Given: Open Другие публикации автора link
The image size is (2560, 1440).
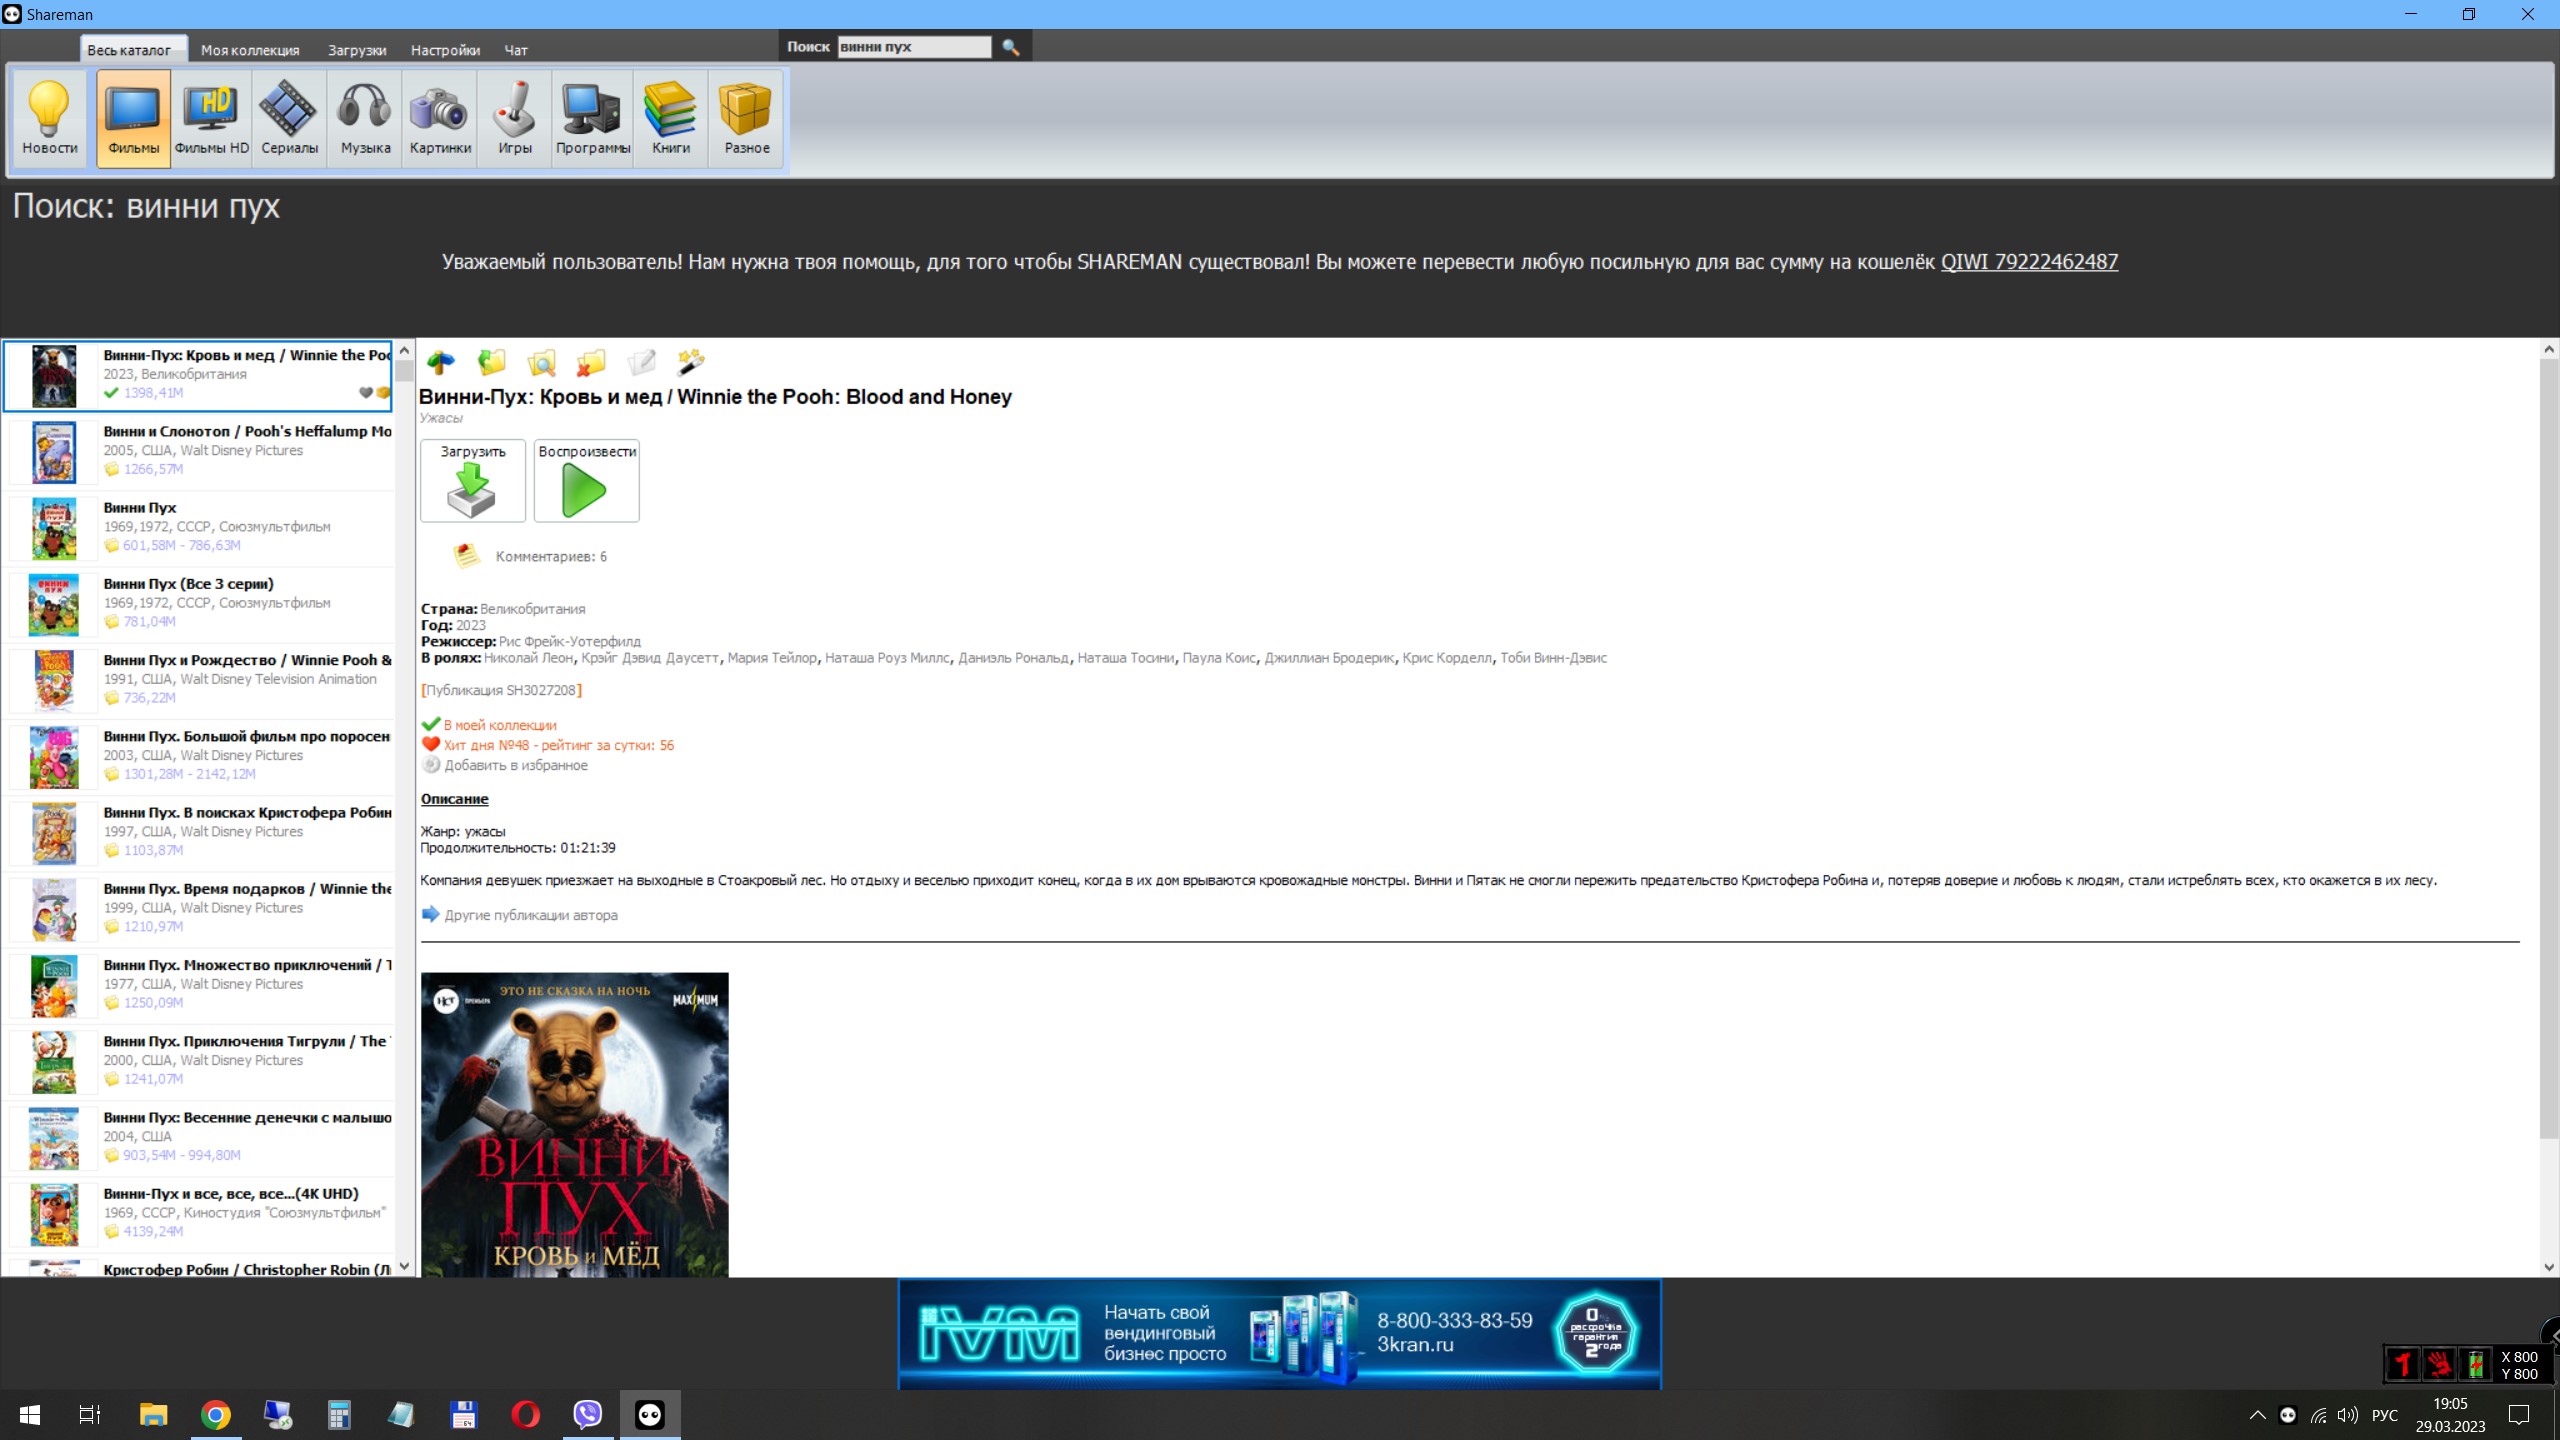Looking at the screenshot, I should click(531, 915).
